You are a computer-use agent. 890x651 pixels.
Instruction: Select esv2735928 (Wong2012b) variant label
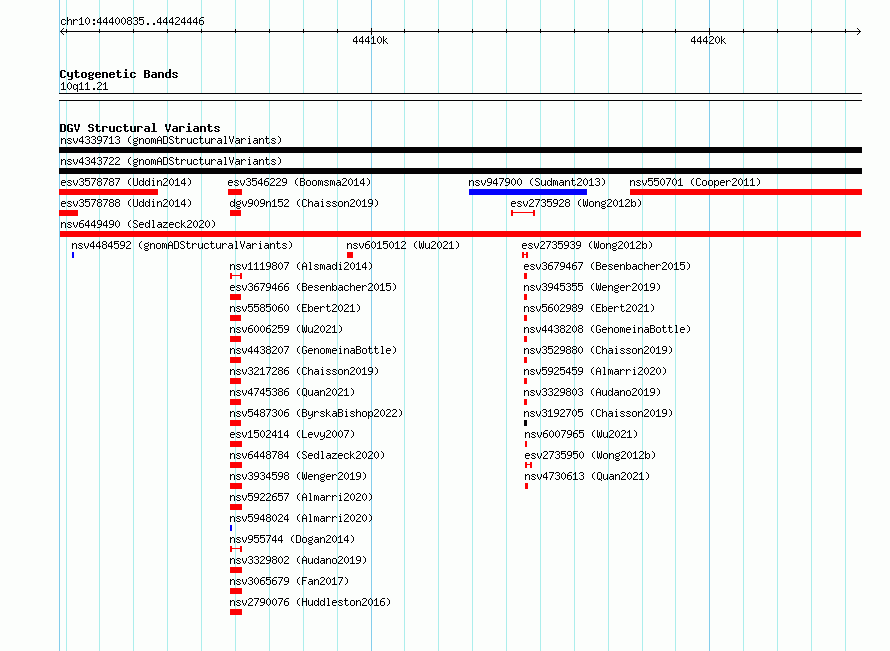pos(576,203)
